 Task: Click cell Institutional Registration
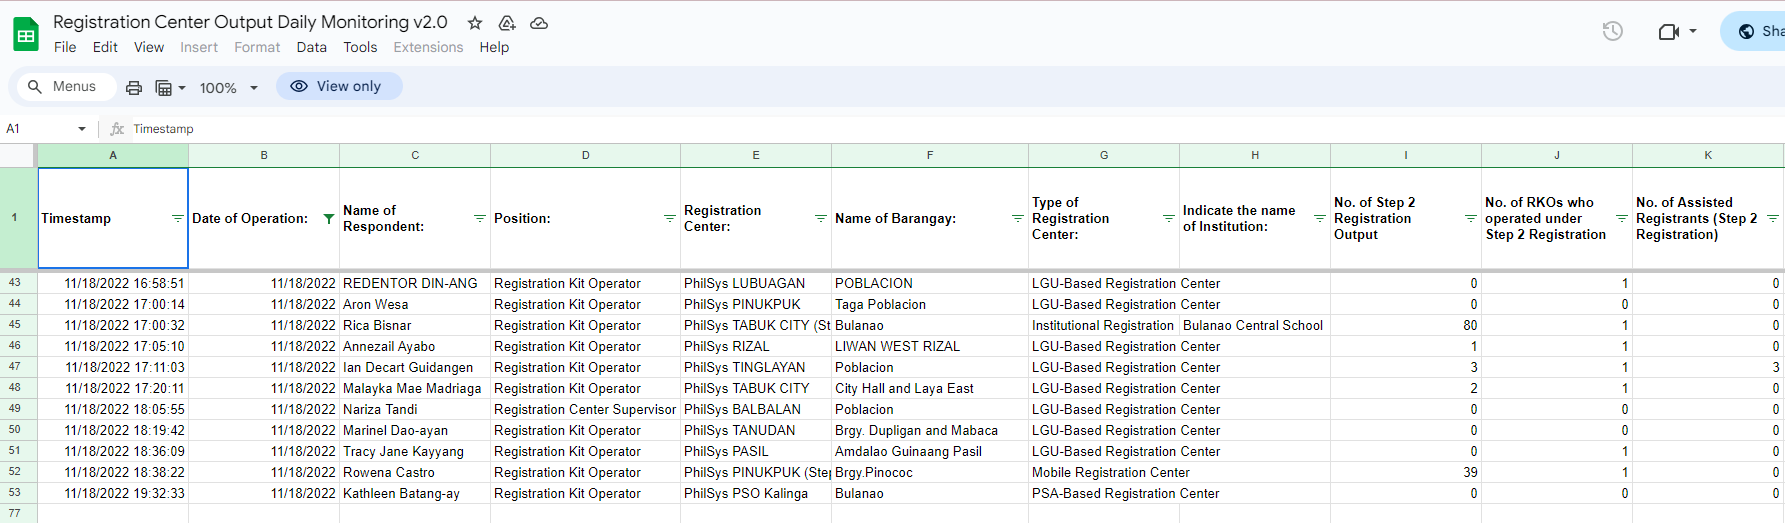click(x=1104, y=325)
